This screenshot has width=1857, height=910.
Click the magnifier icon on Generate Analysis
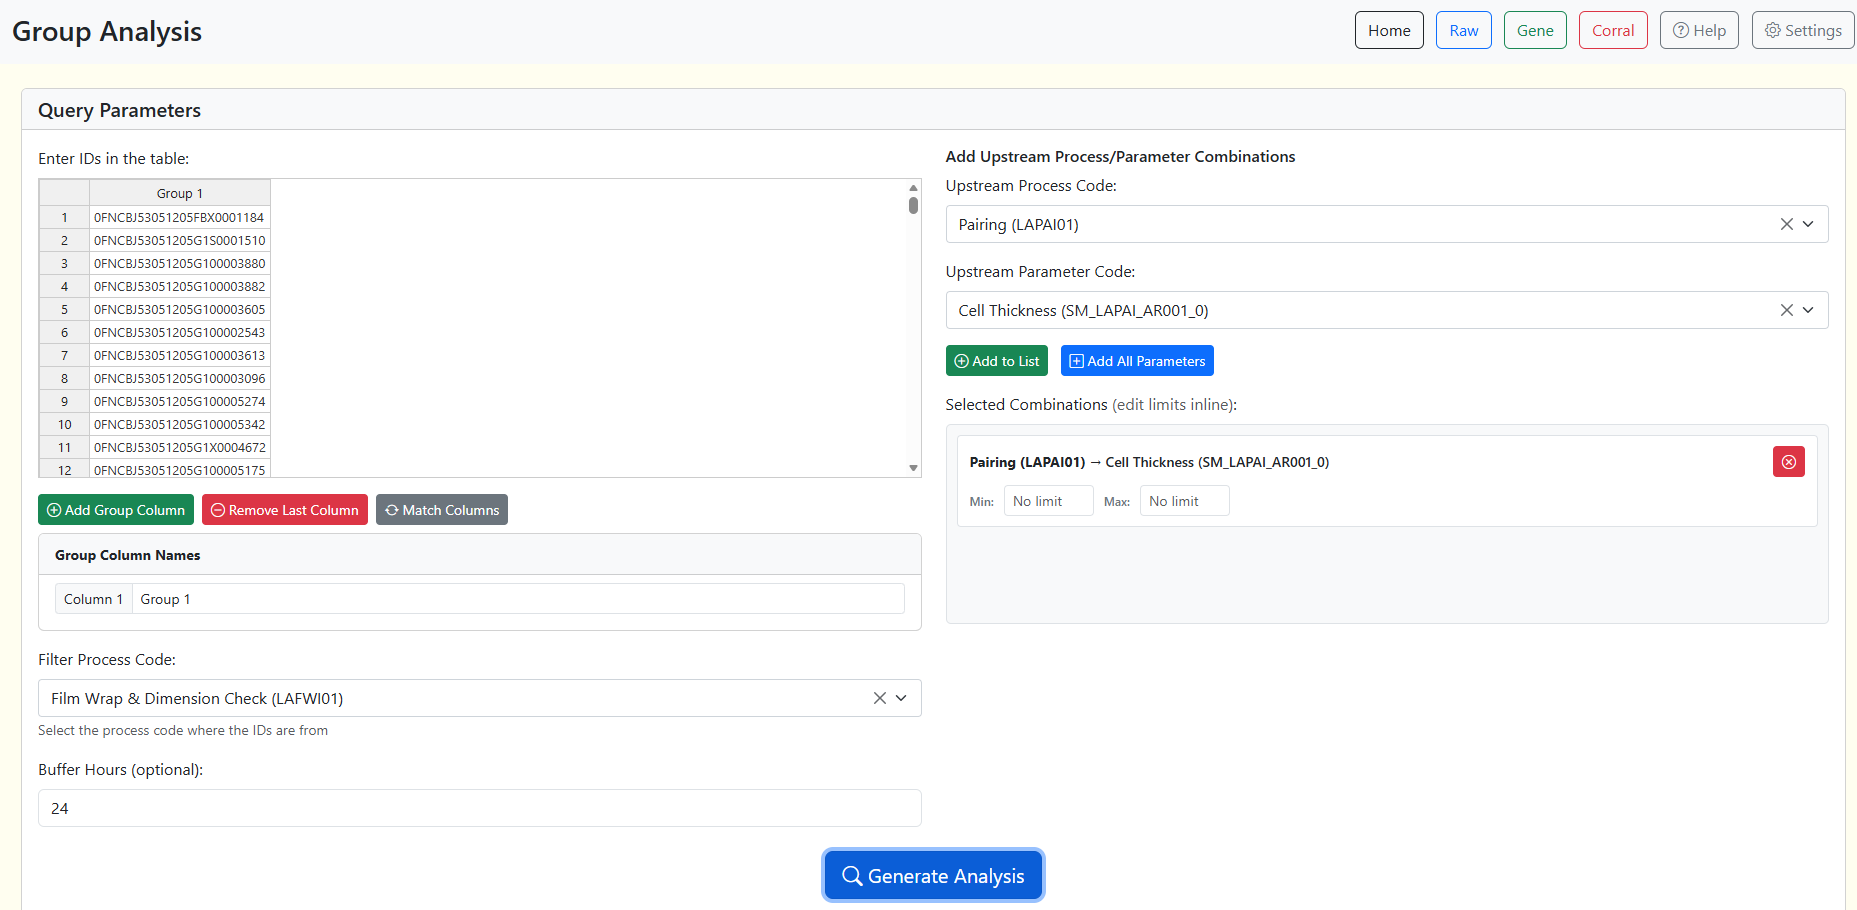tap(853, 875)
